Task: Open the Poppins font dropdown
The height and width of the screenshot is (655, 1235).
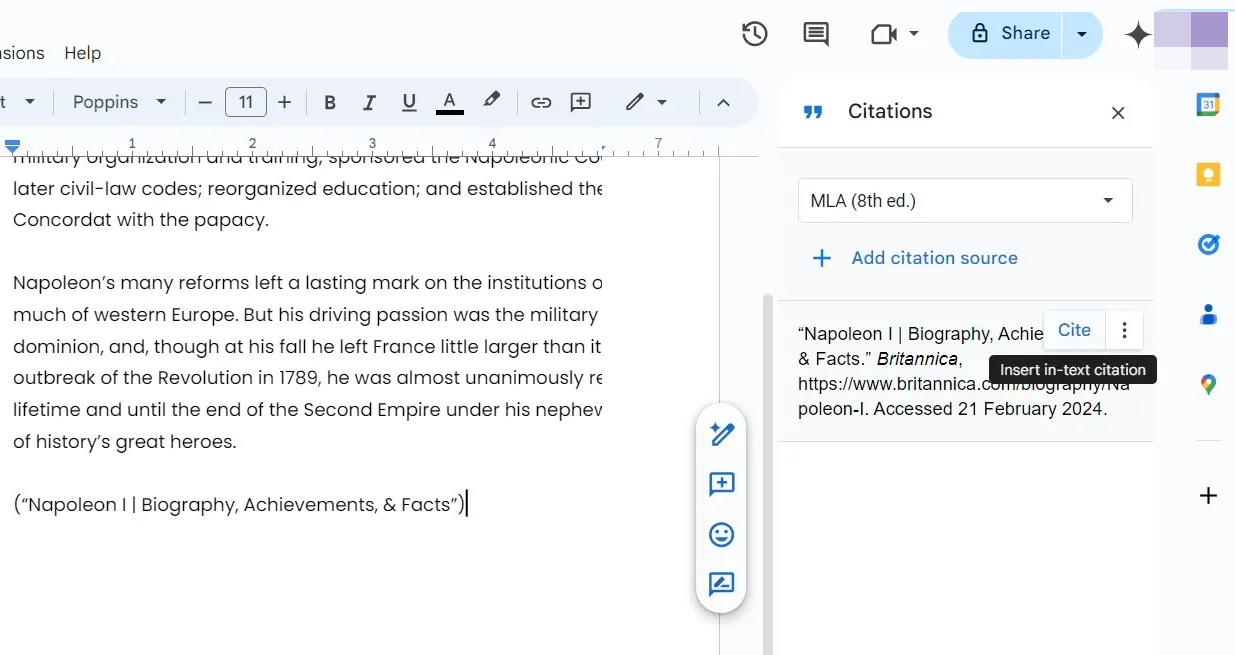Action: [x=119, y=102]
